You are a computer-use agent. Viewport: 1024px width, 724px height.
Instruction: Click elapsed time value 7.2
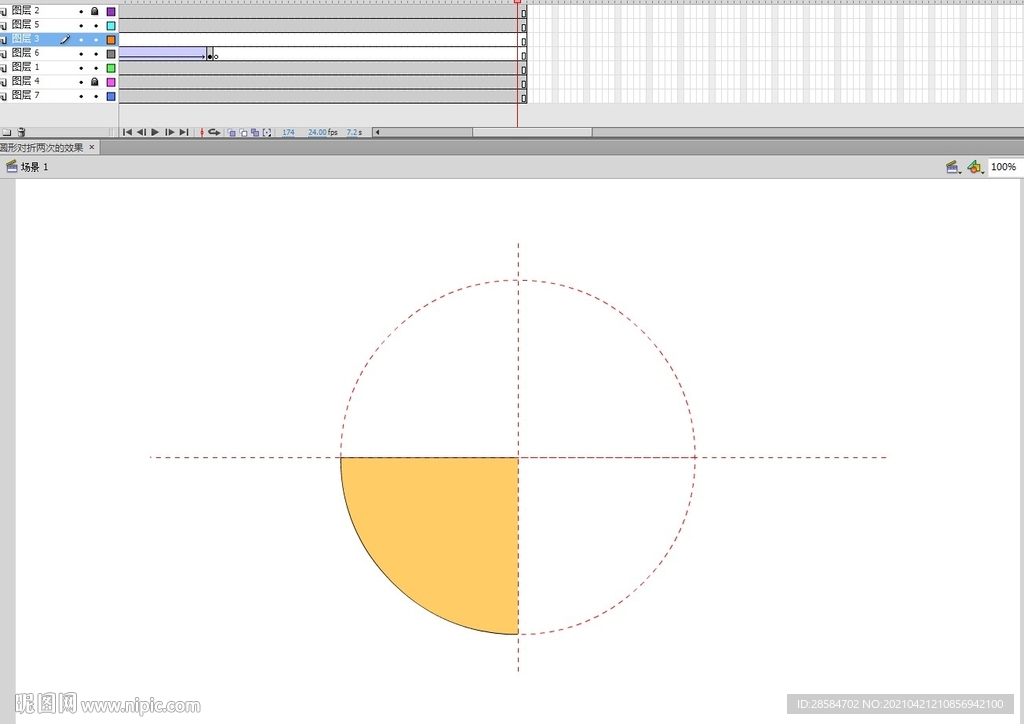point(351,132)
